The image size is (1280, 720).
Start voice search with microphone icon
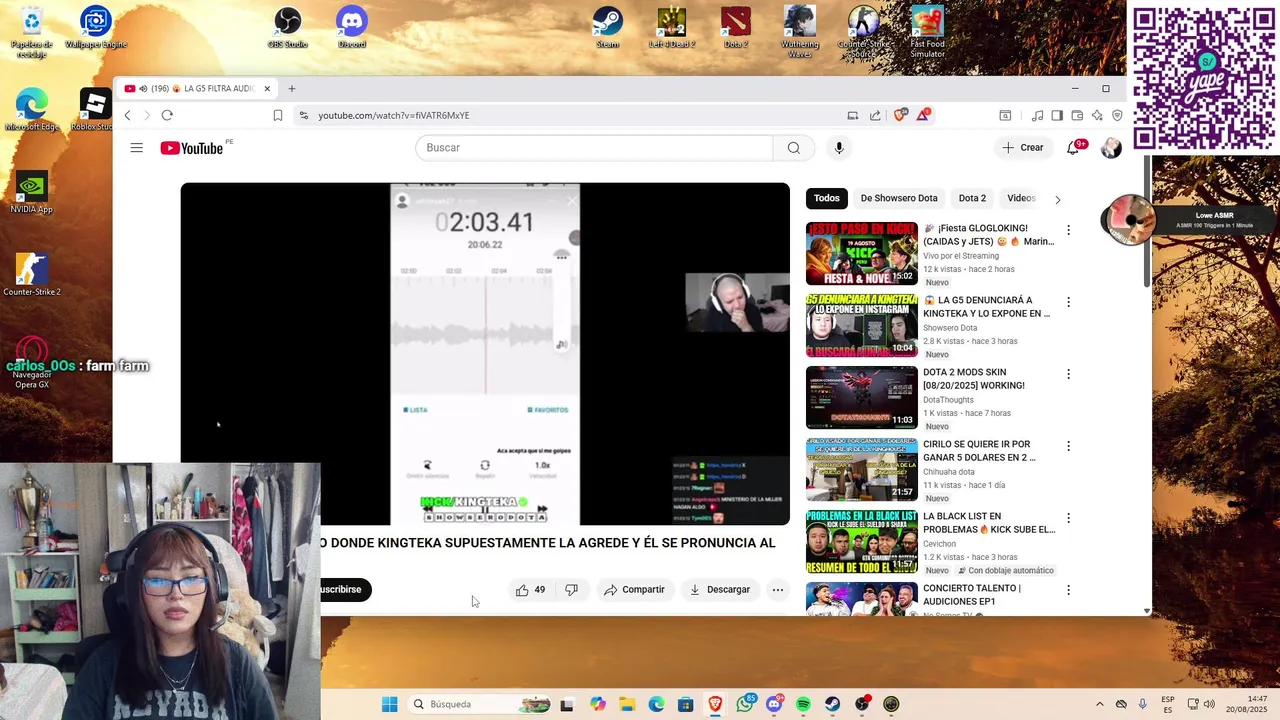839,148
